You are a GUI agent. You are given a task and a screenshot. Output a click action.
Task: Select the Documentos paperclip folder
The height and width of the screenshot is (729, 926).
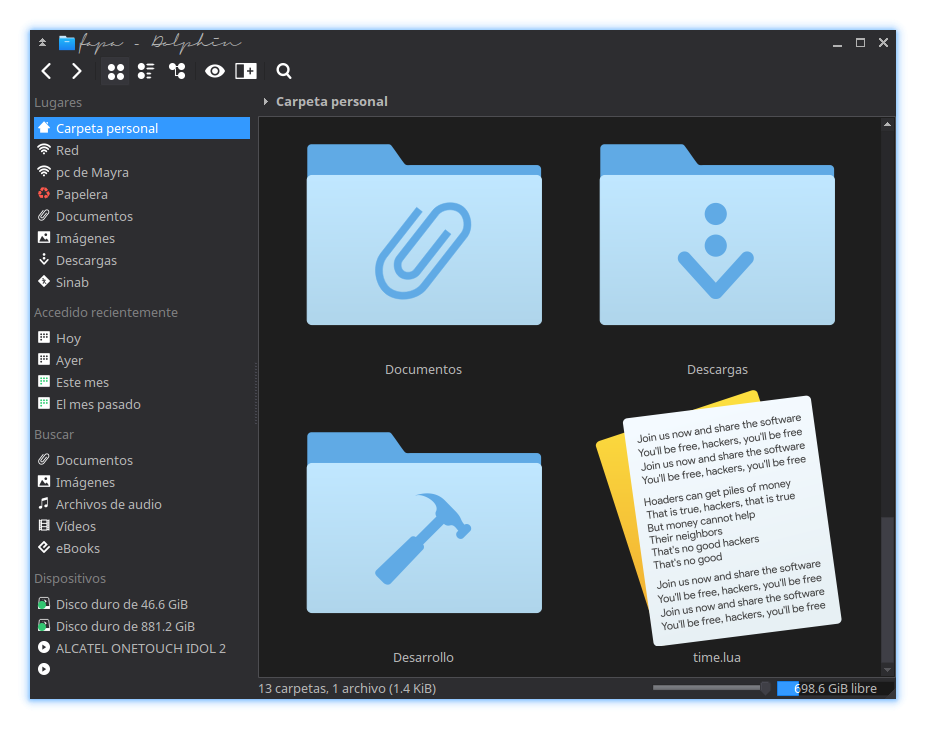[424, 235]
